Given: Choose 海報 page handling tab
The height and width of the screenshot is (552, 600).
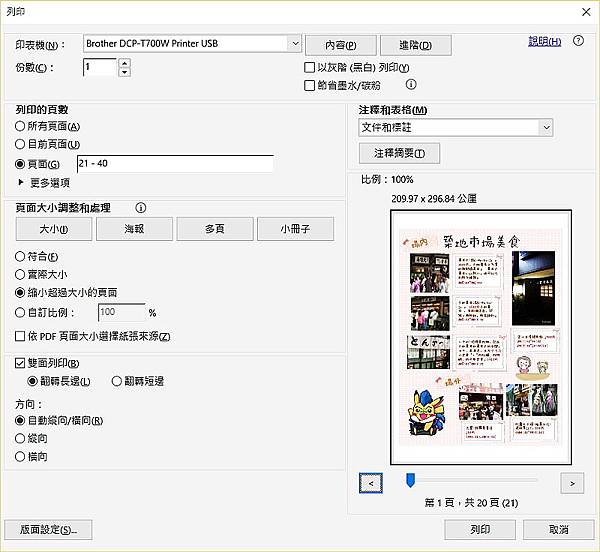Looking at the screenshot, I should [134, 229].
